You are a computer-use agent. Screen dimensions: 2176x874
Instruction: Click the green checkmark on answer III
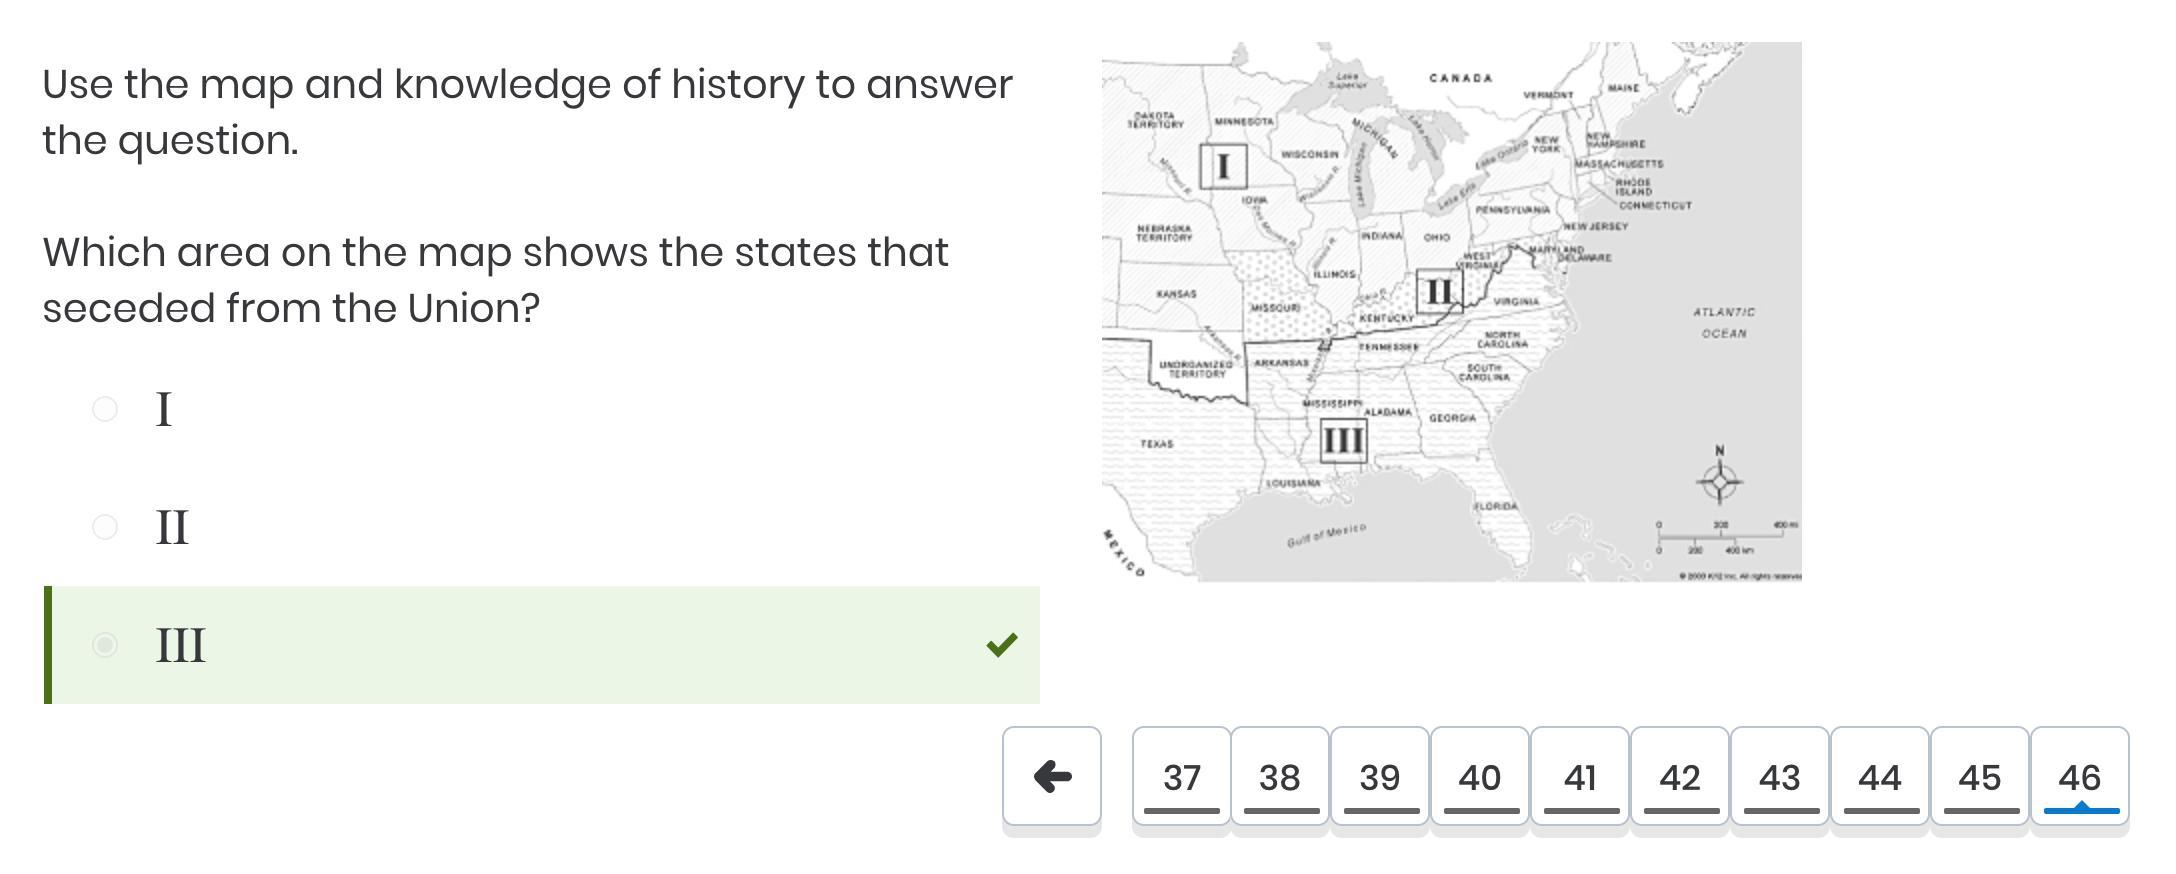tap(1001, 645)
